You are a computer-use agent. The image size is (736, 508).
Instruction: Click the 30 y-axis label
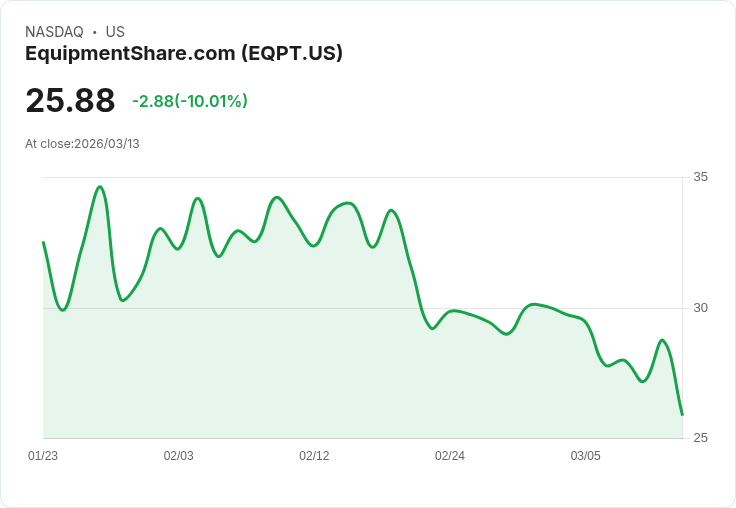pos(700,308)
